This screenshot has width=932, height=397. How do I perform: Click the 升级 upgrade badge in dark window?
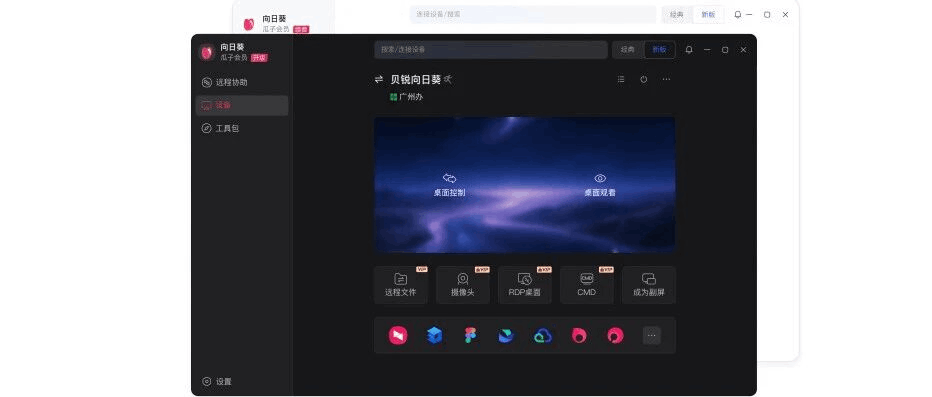pos(259,58)
